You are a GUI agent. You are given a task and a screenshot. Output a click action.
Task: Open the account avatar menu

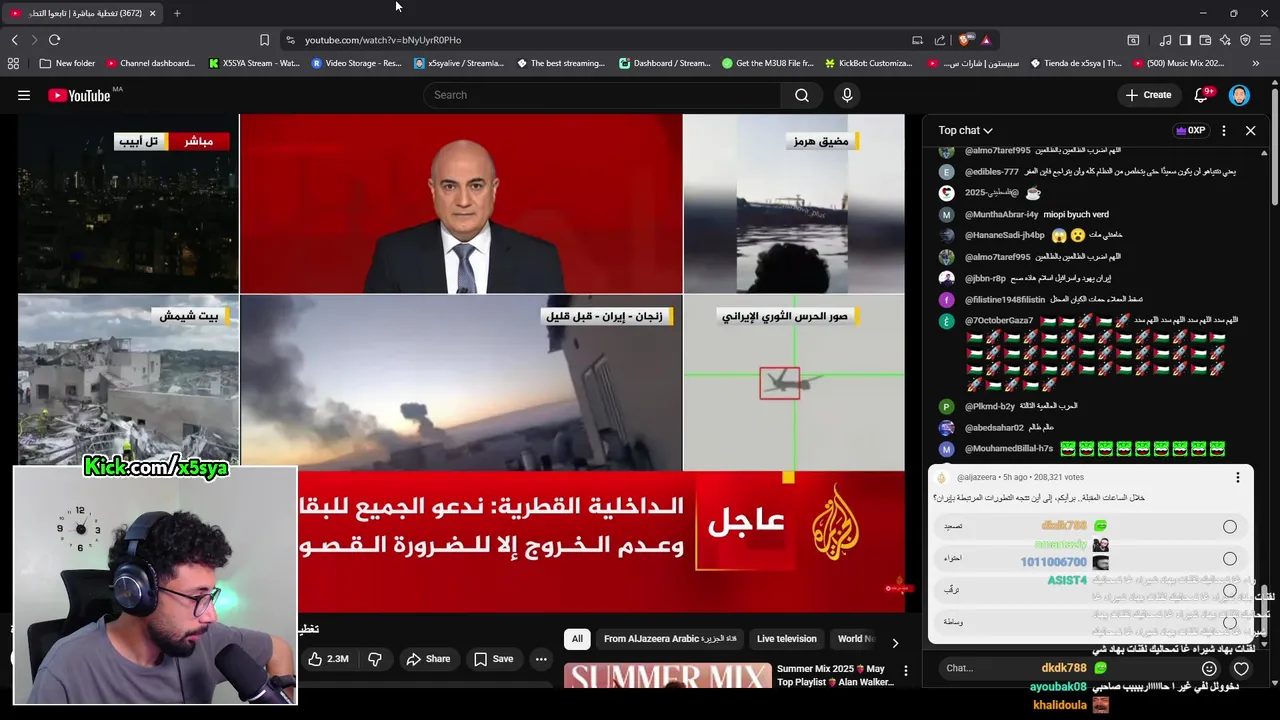pos(1239,95)
